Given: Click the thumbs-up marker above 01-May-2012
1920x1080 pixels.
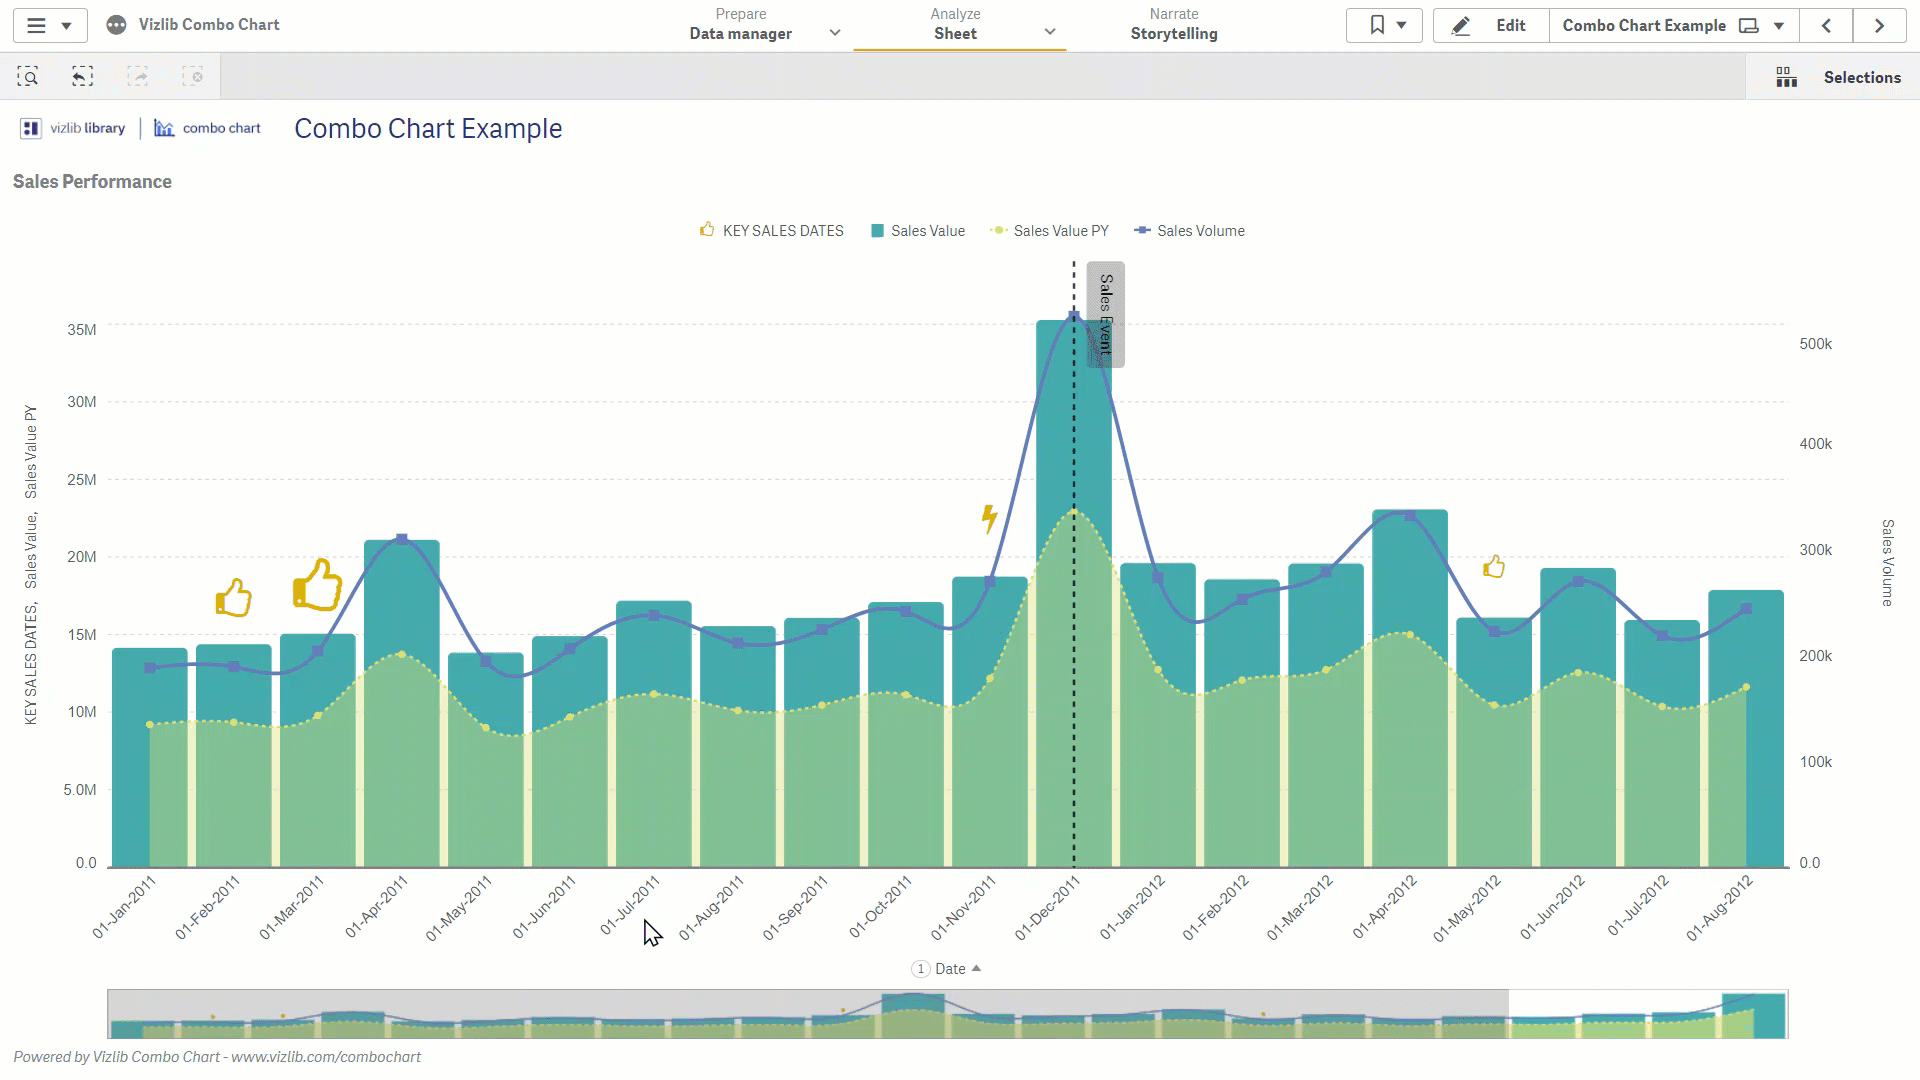Looking at the screenshot, I should [1494, 567].
